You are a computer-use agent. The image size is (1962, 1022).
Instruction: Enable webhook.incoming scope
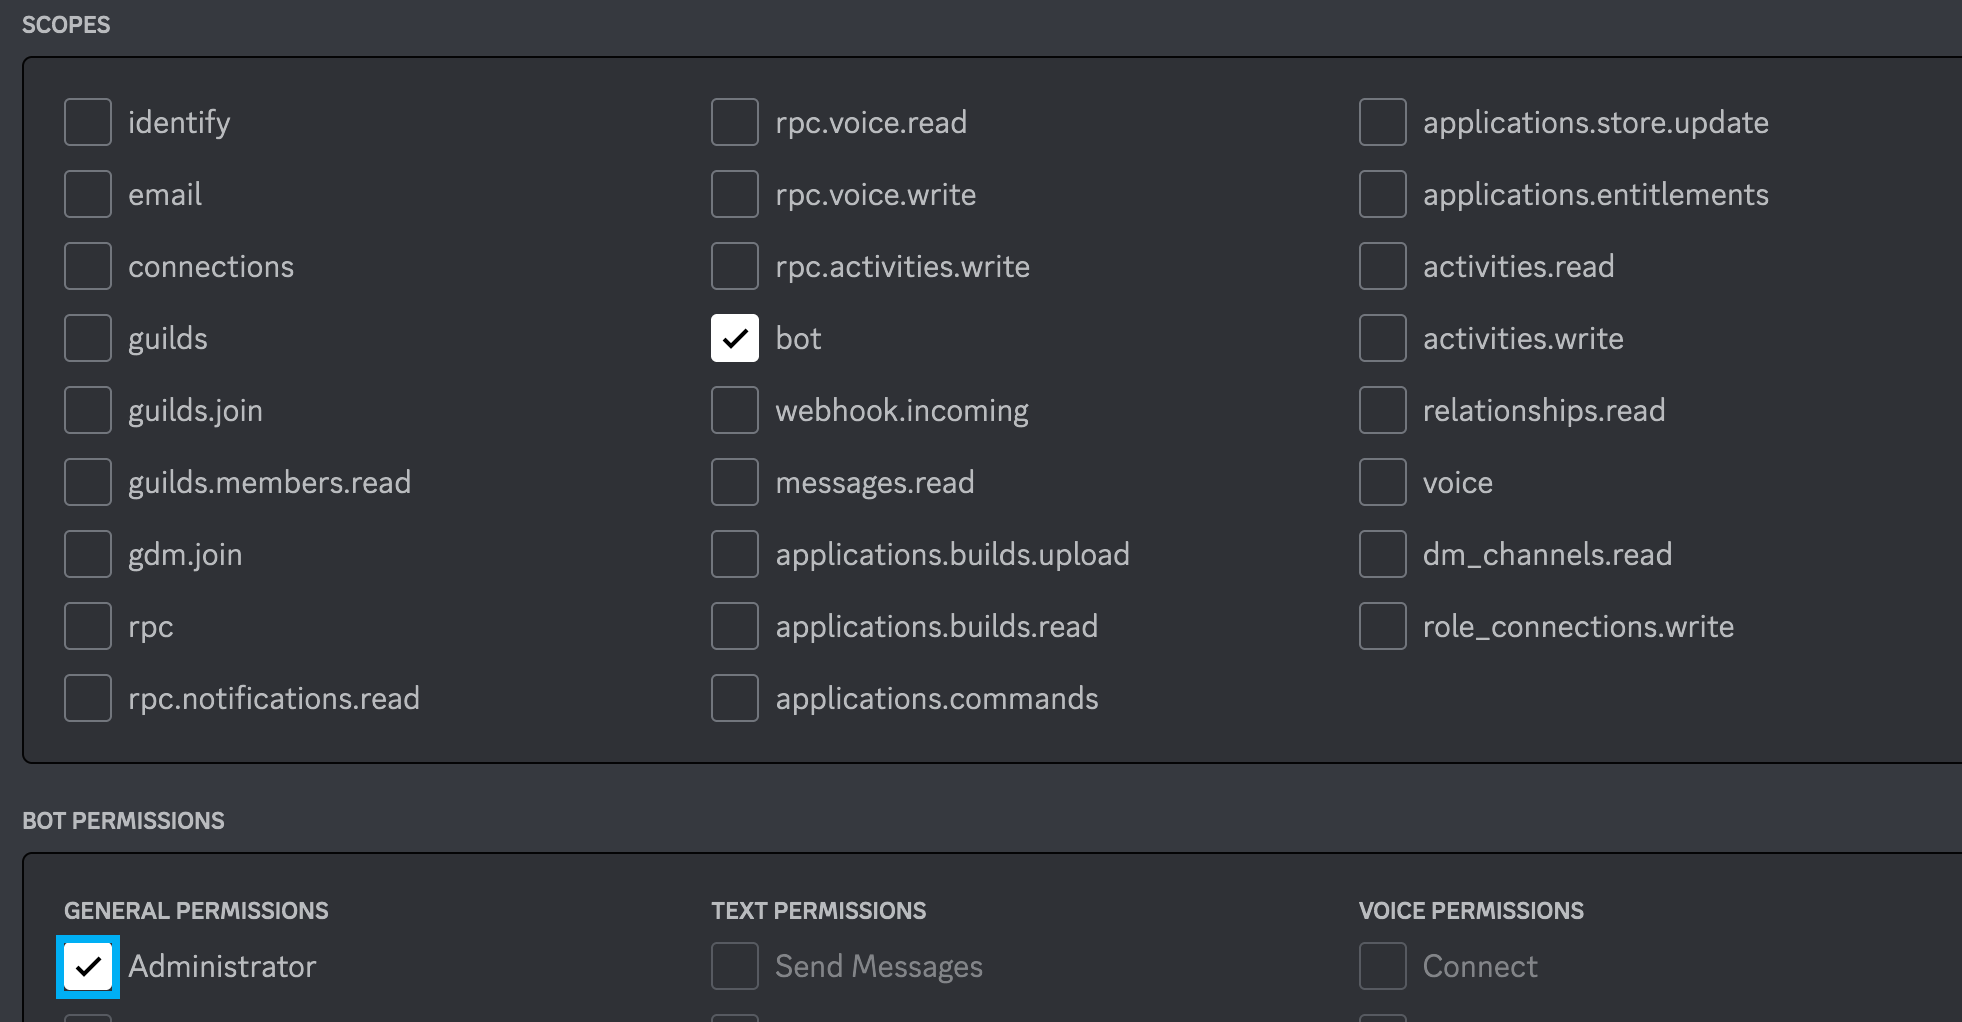735,410
